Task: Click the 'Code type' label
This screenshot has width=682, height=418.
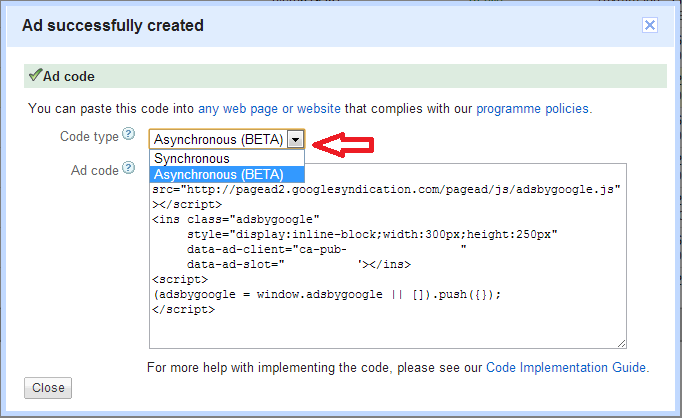Action: tap(89, 137)
